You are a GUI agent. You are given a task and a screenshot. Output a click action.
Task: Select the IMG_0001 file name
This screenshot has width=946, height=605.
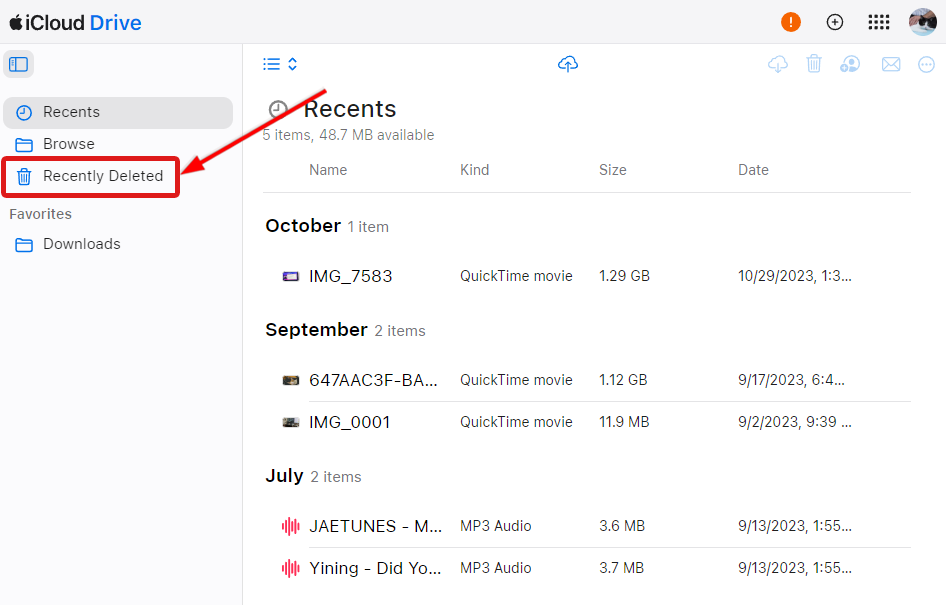pos(349,422)
